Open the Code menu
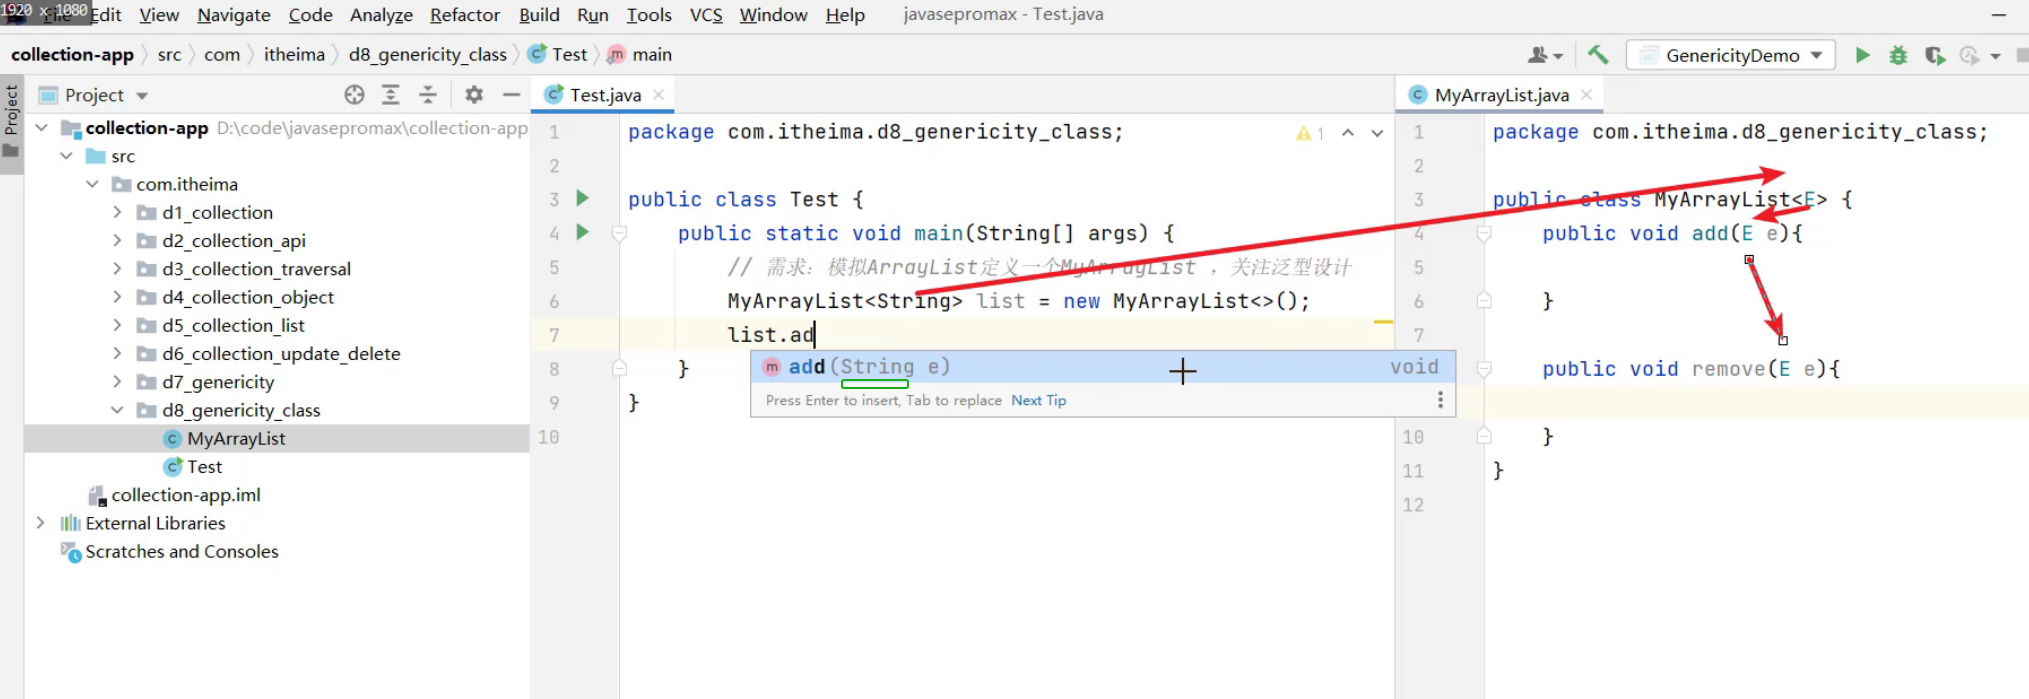 tap(310, 15)
